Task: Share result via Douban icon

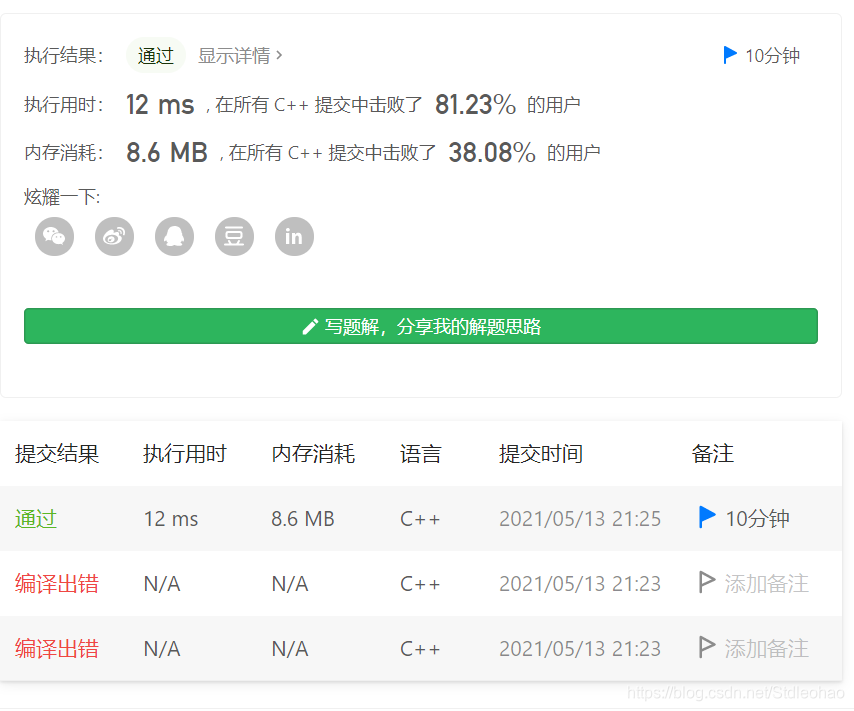Action: pos(234,236)
